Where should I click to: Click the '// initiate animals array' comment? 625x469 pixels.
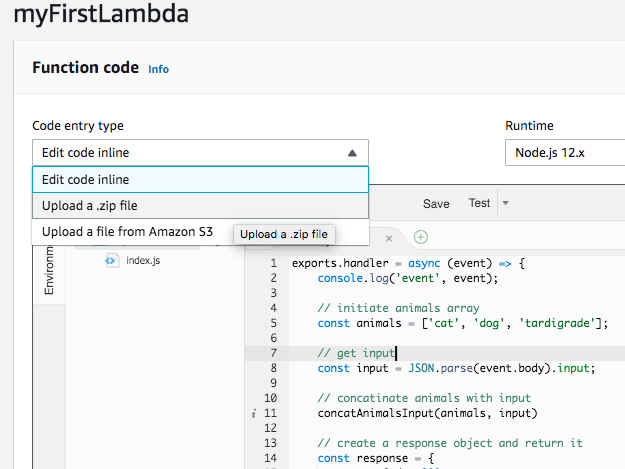[398, 308]
